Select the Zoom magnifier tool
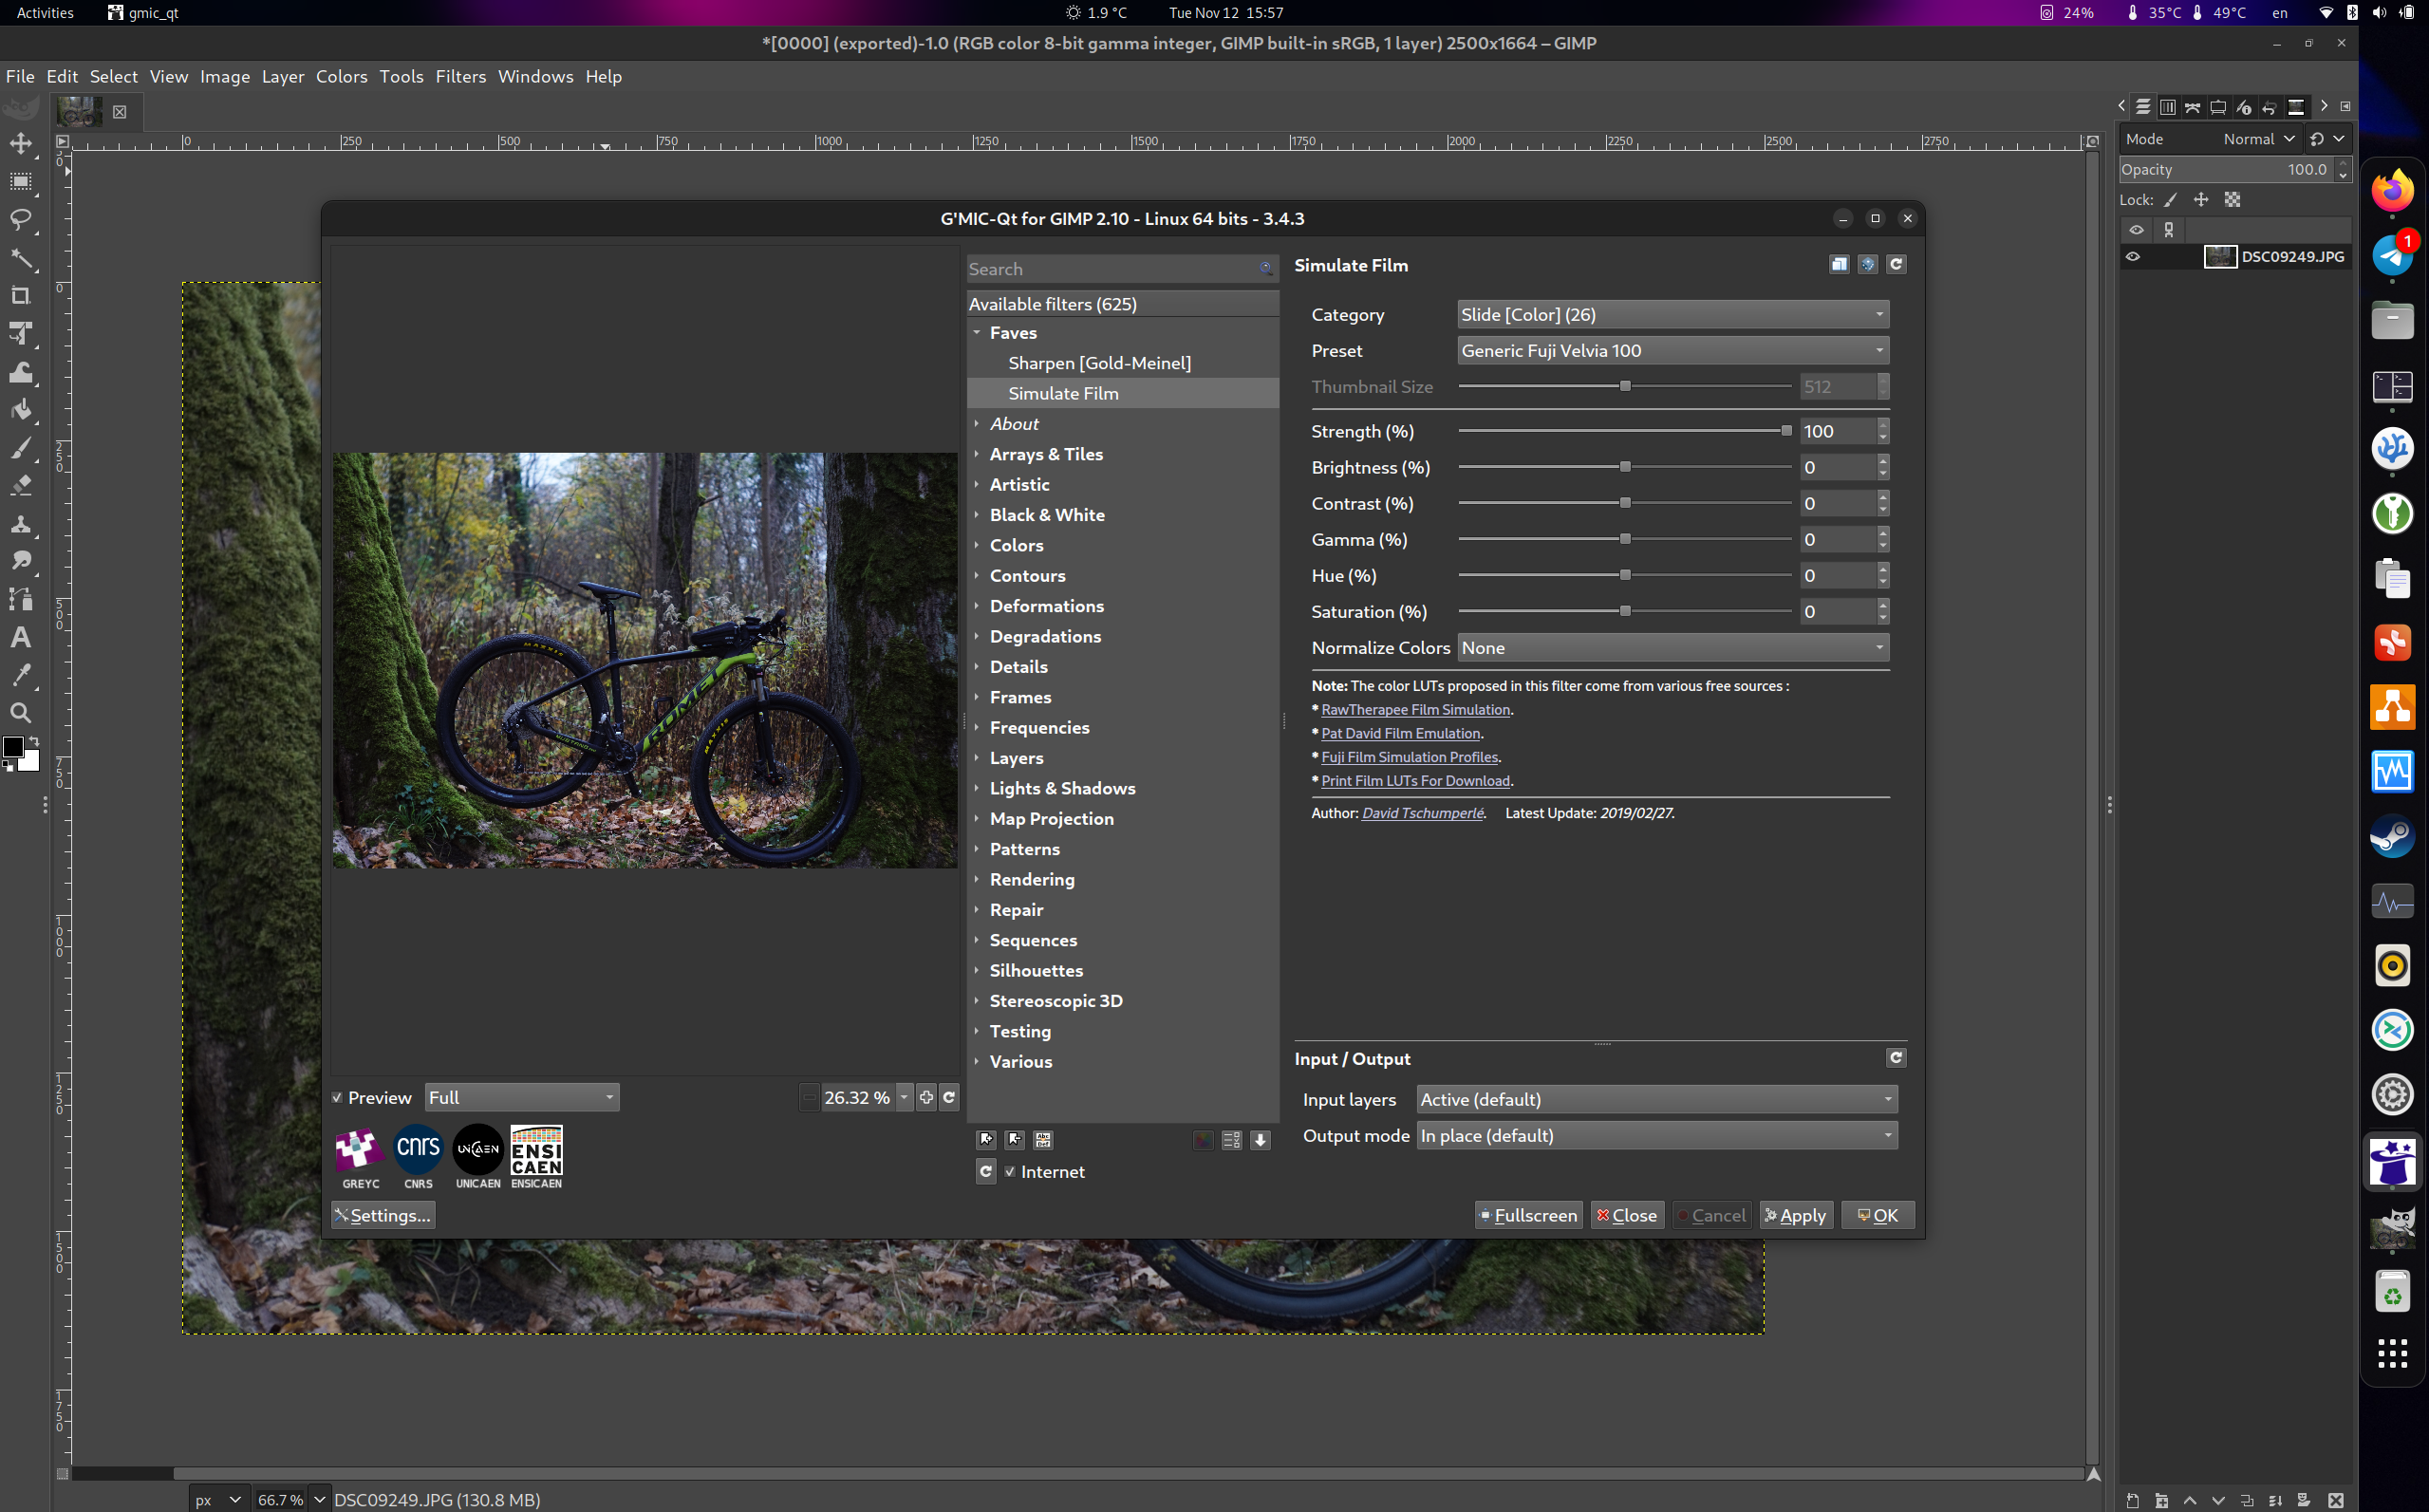This screenshot has height=1512, width=2429. click(21, 713)
